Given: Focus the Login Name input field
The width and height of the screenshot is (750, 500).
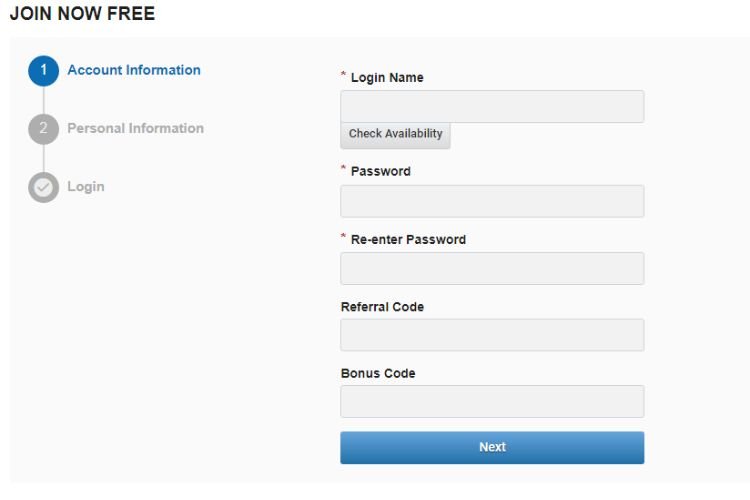Looking at the screenshot, I should tap(492, 107).
